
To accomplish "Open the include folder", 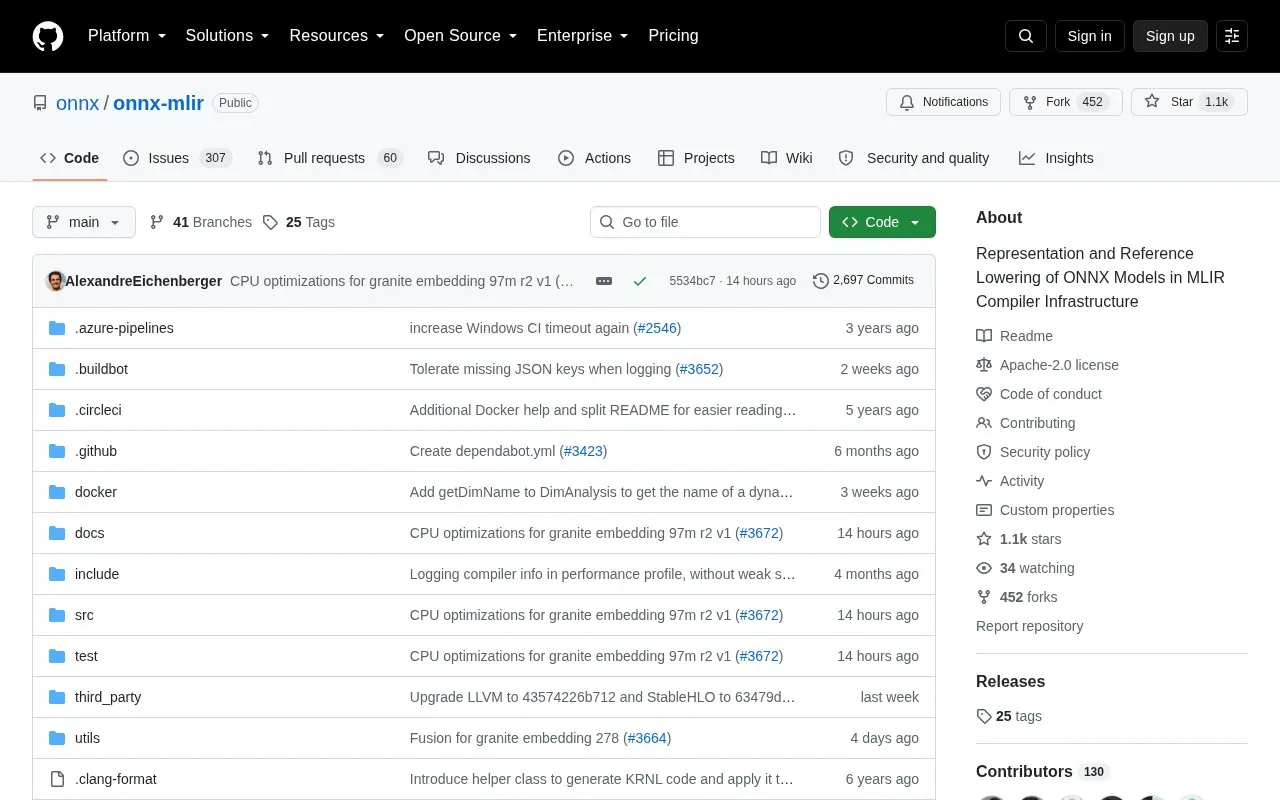I will click(x=97, y=574).
